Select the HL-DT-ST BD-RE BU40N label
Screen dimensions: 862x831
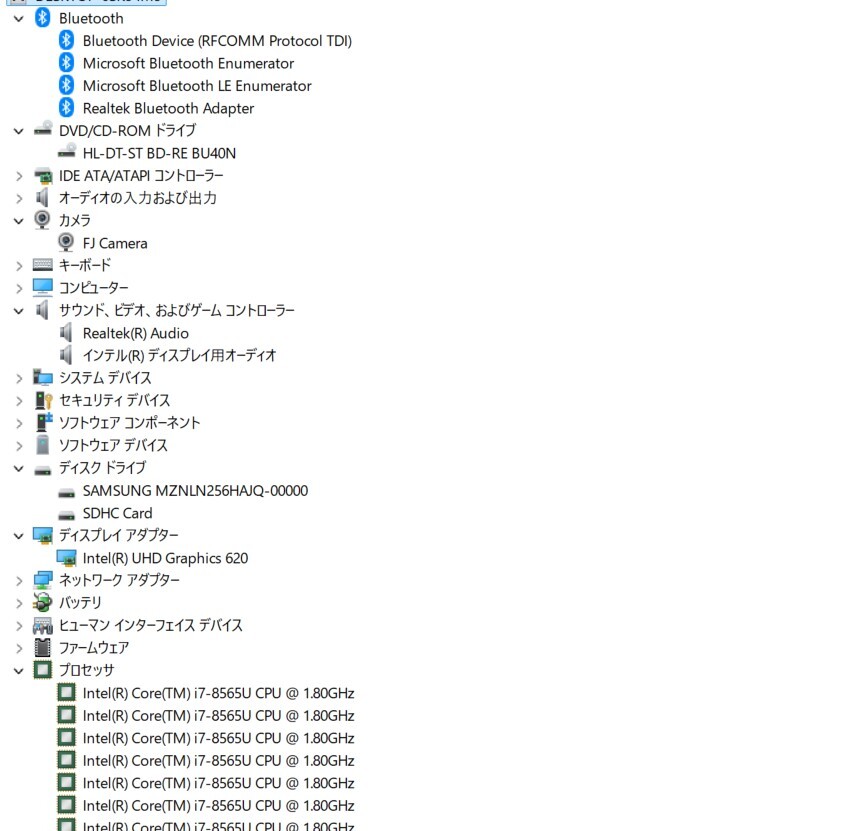(x=159, y=153)
